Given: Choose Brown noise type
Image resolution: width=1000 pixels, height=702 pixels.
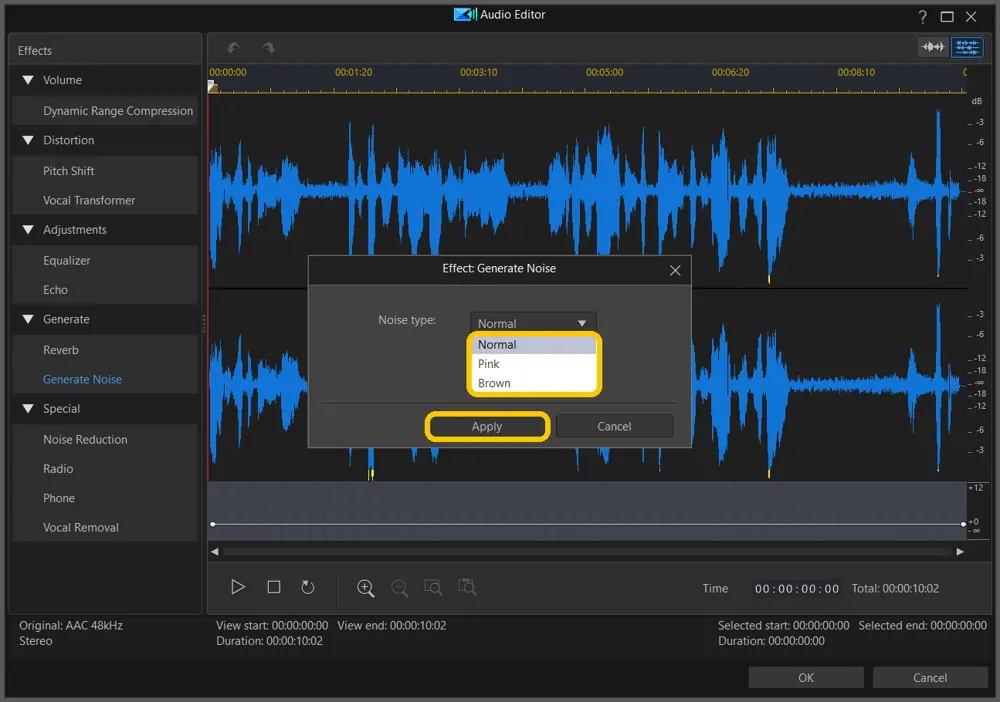Looking at the screenshot, I should (534, 383).
